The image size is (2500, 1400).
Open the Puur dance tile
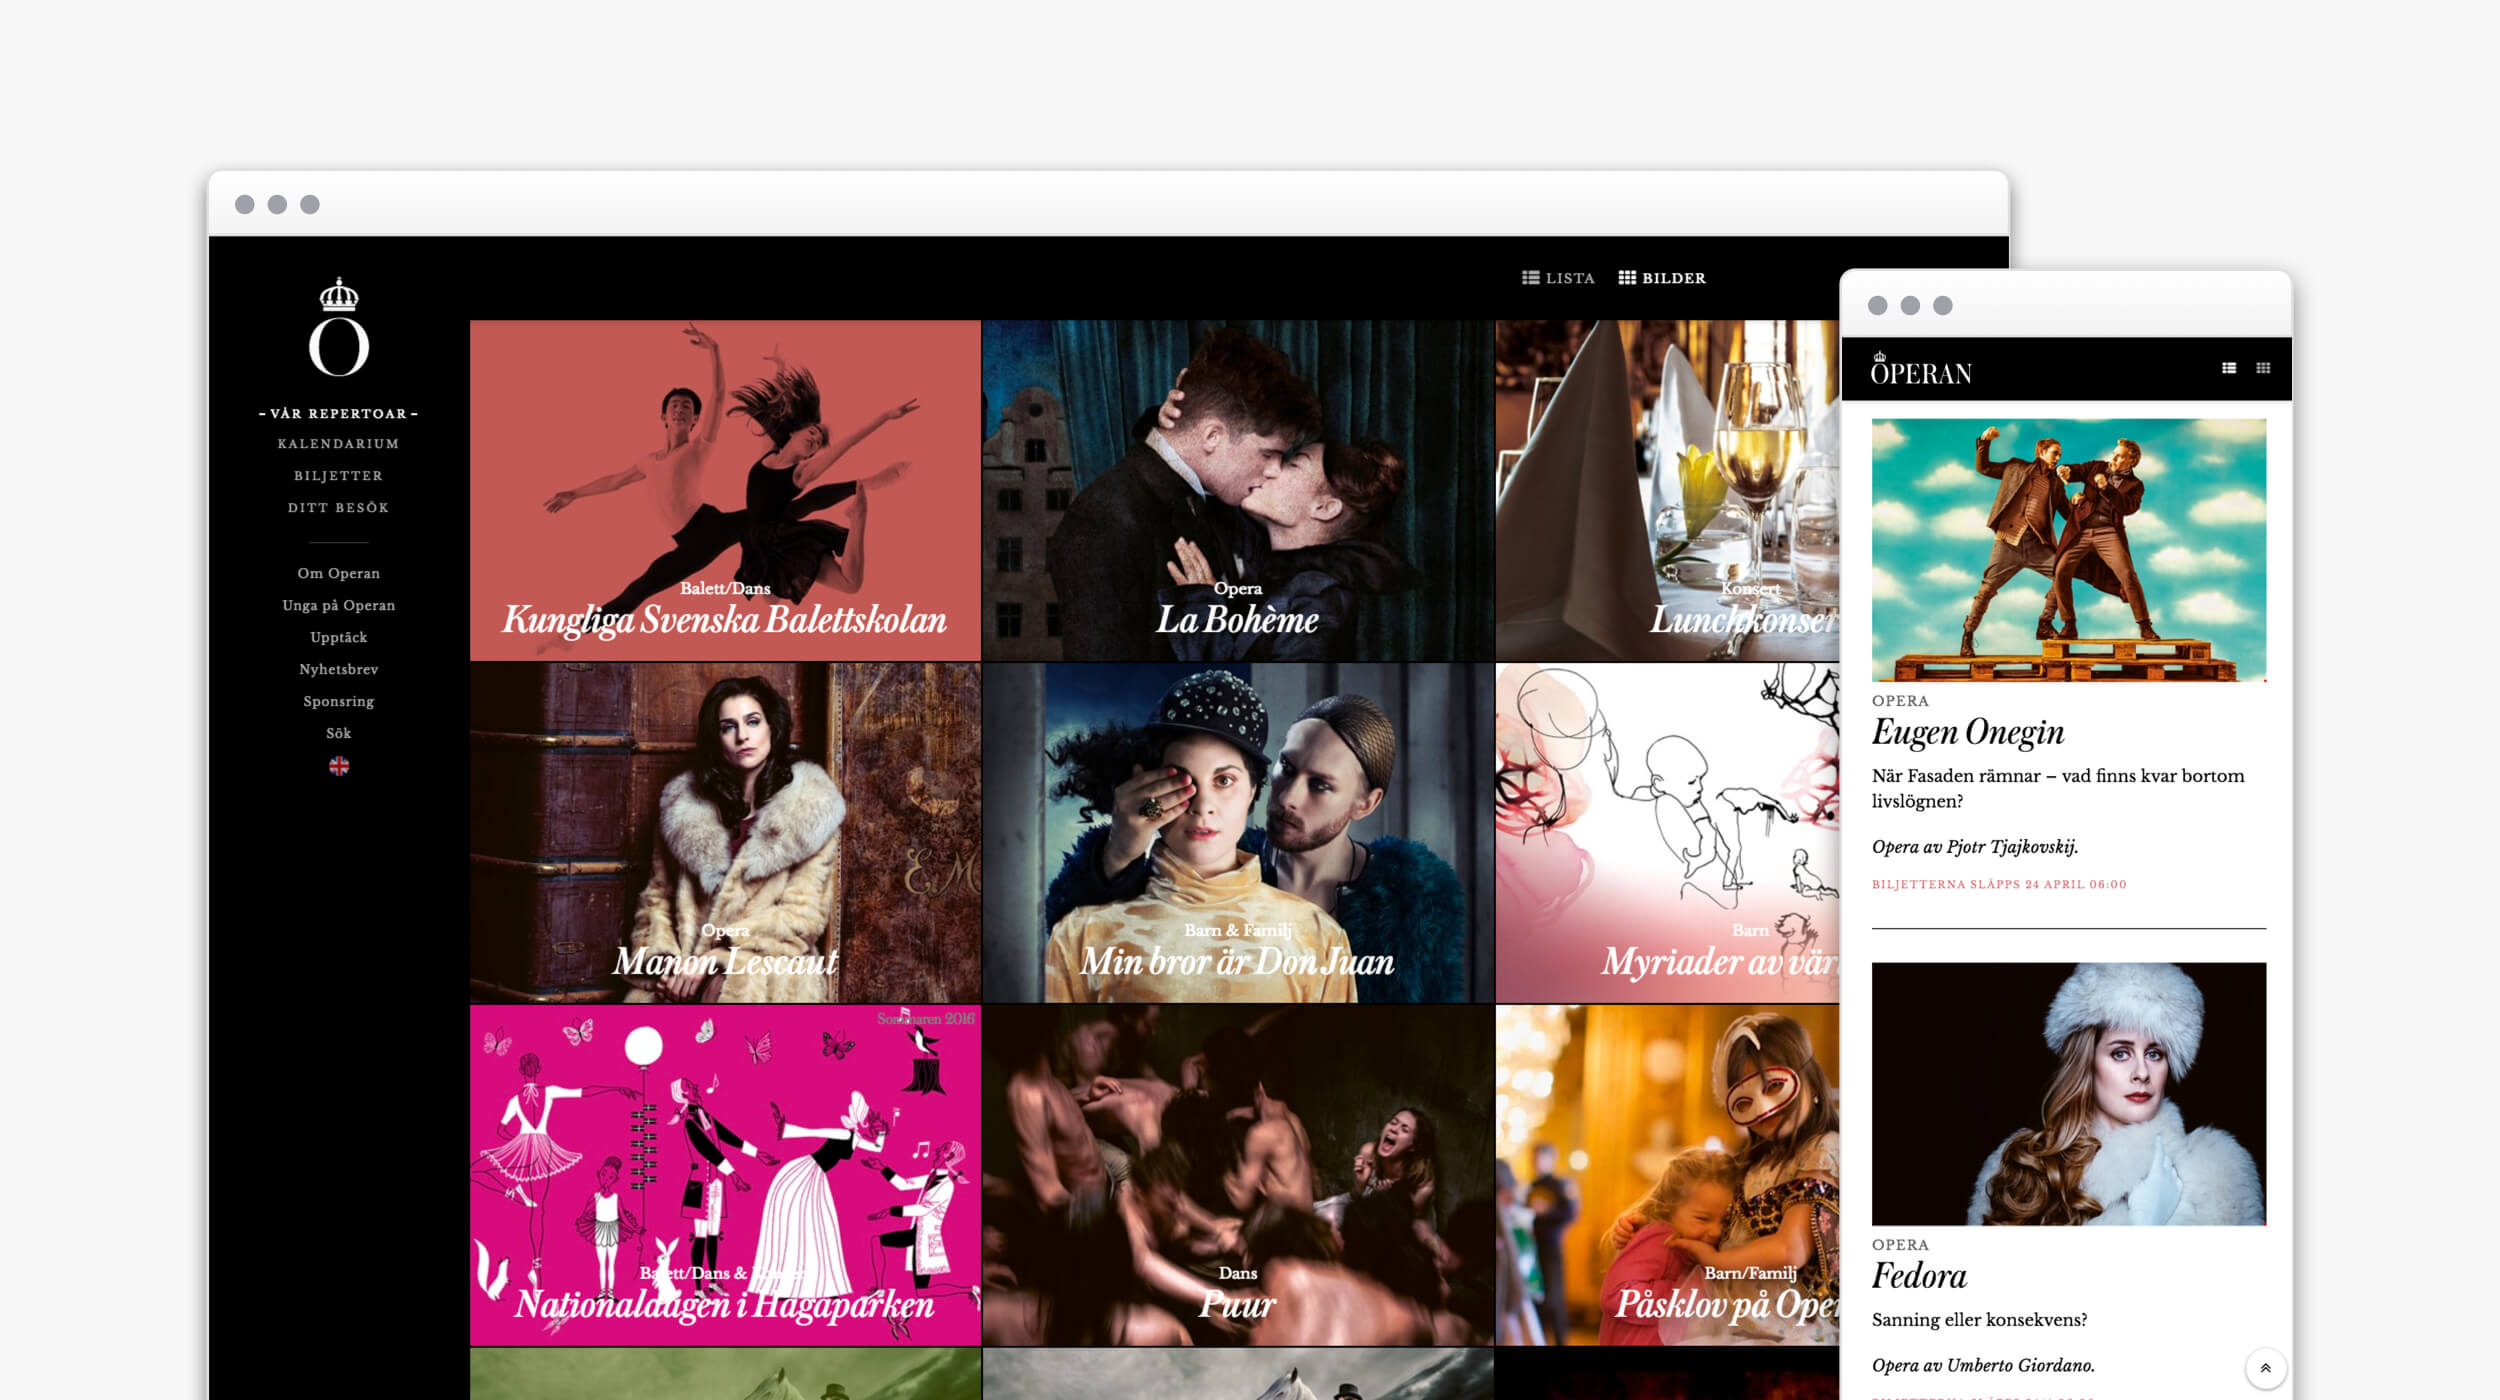(x=1238, y=1175)
